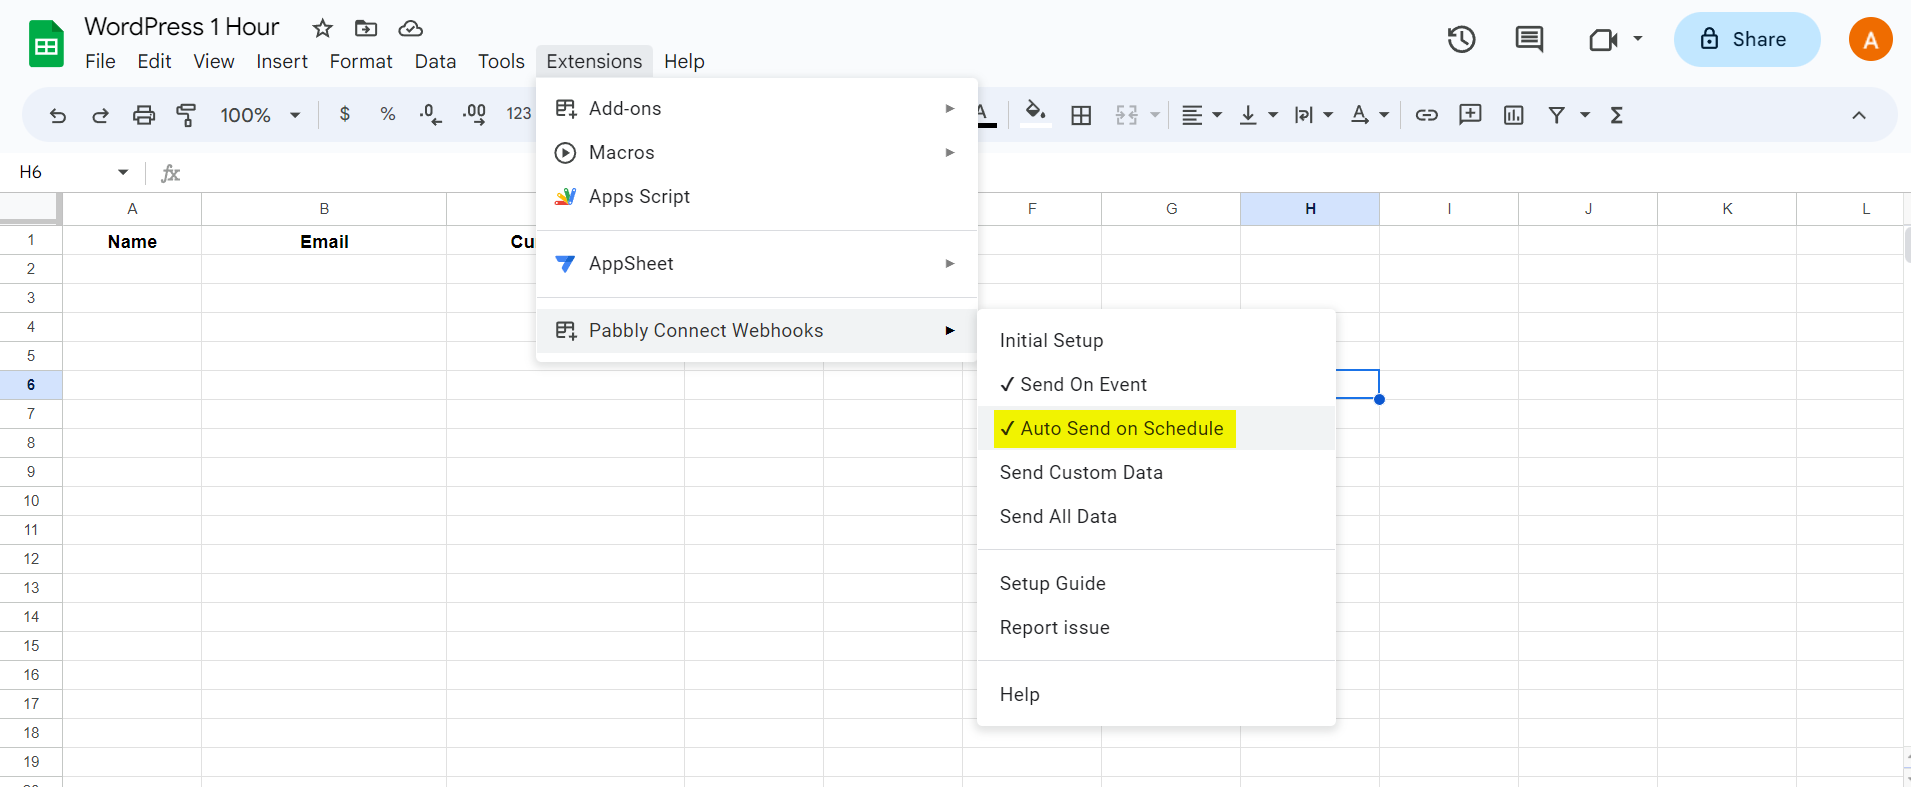Insert a link with the link icon
The height and width of the screenshot is (787, 1911).
pyautogui.click(x=1427, y=115)
